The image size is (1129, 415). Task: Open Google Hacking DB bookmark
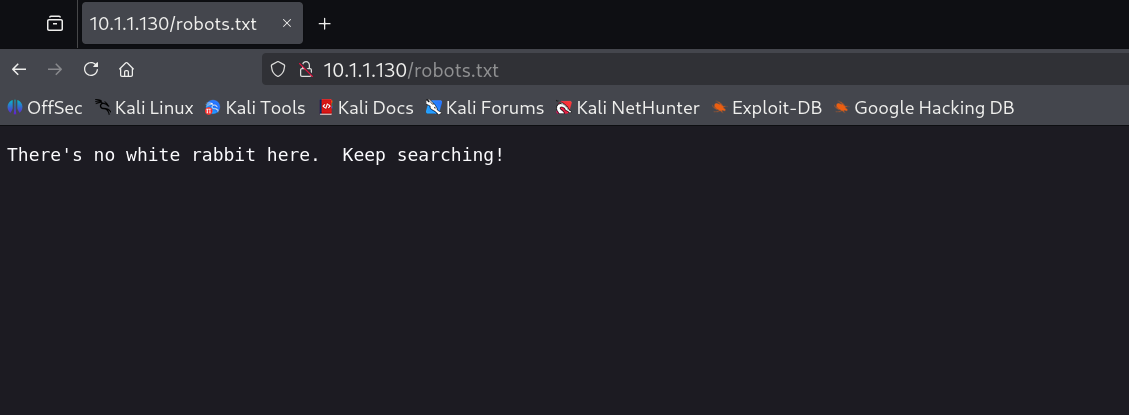[x=924, y=108]
